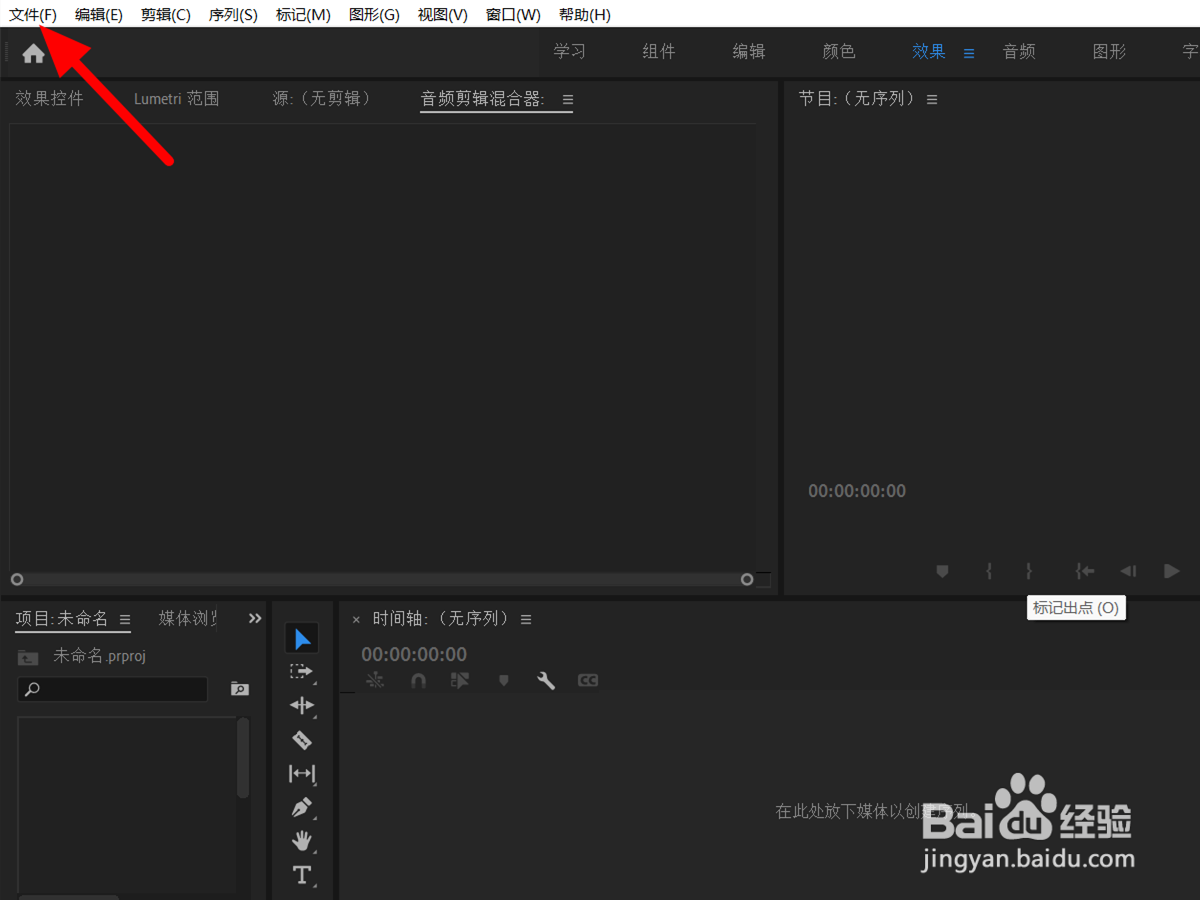Select the Slip tool
Screen dimensions: 1200x900
coord(302,773)
